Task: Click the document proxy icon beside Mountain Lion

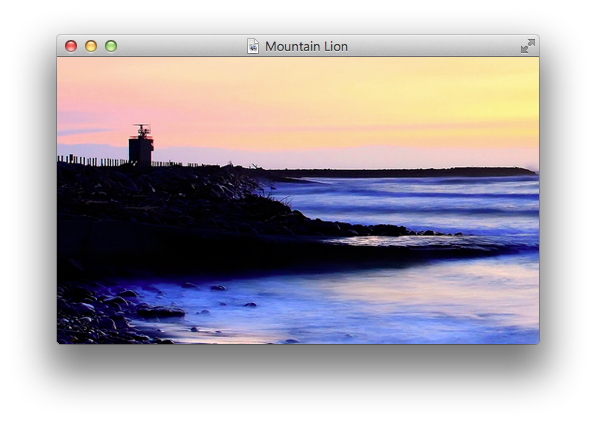Action: pos(253,46)
